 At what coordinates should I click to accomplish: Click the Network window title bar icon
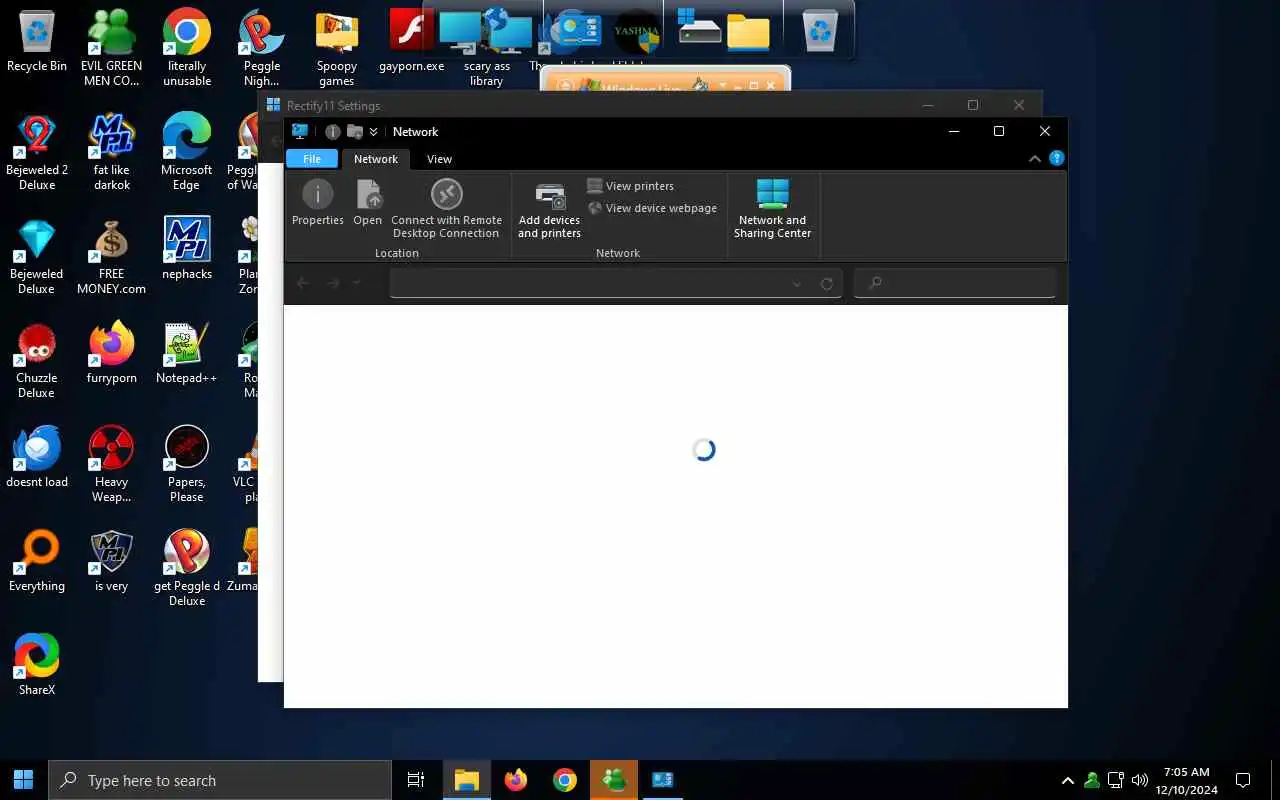point(299,131)
